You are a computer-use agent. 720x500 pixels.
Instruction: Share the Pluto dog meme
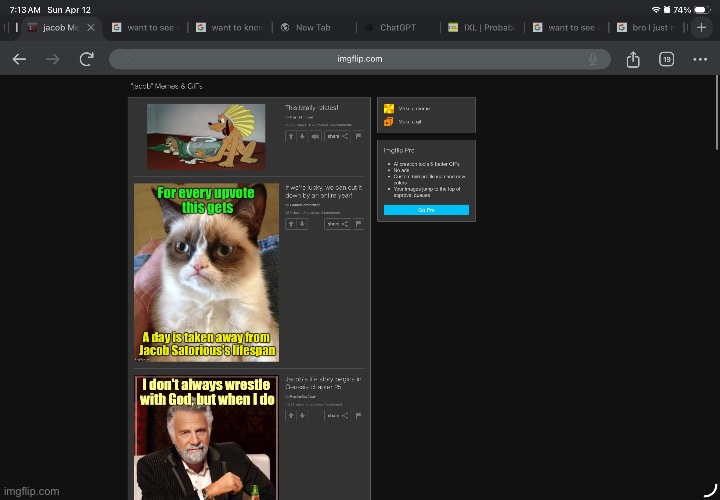coord(338,136)
